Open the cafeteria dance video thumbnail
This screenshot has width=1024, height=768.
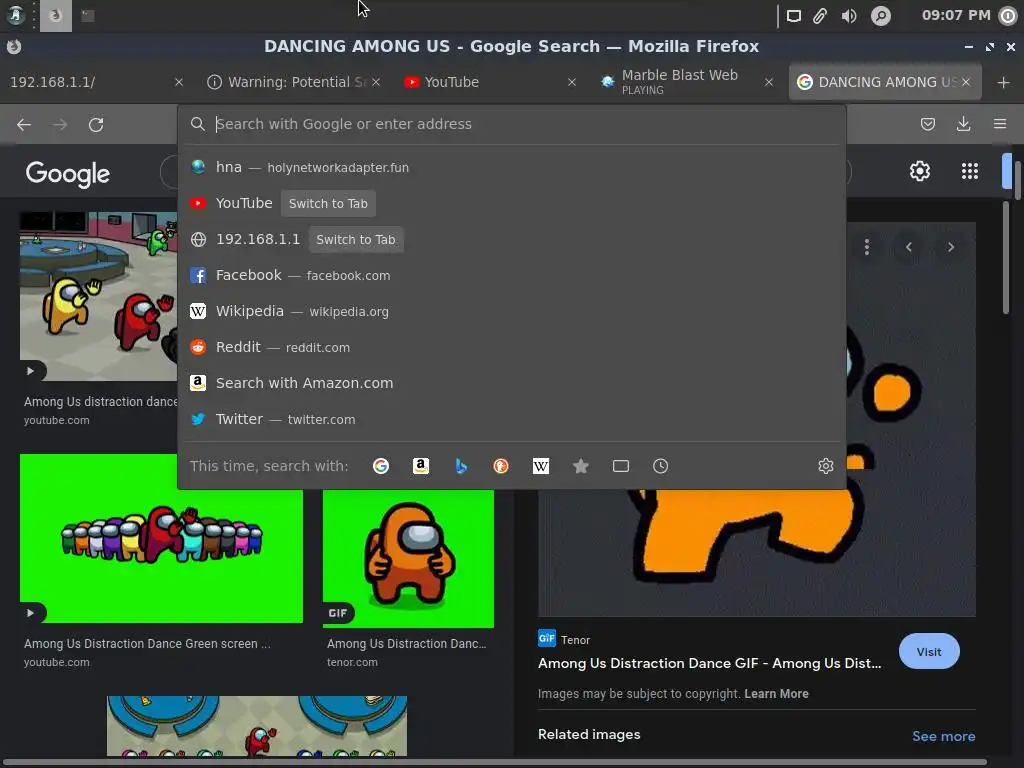click(99, 296)
